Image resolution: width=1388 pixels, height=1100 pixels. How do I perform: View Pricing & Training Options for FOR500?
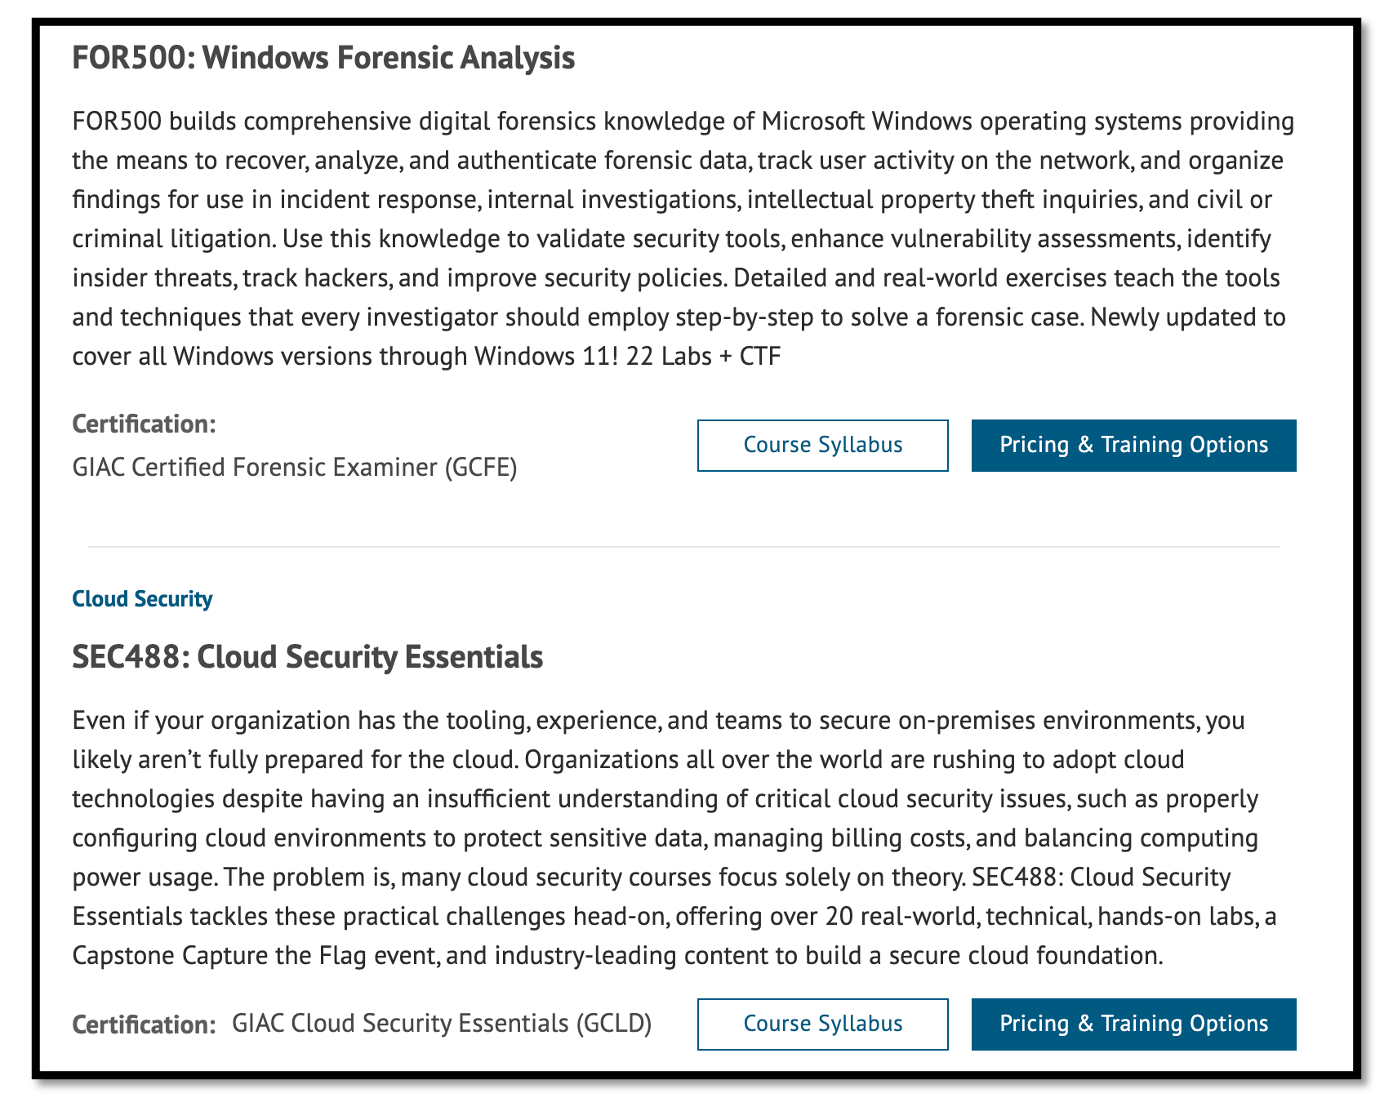point(1133,445)
